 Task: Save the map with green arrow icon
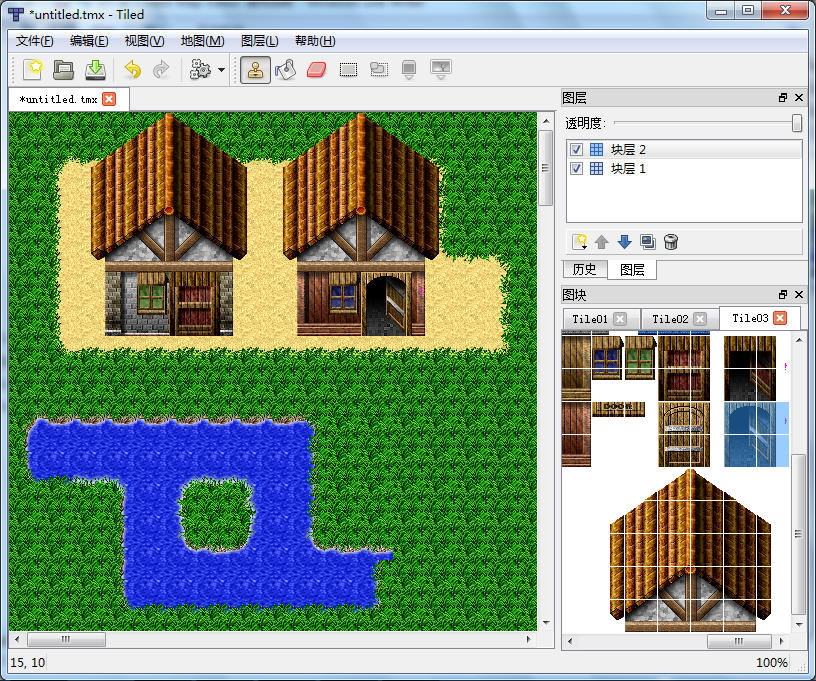(x=95, y=69)
